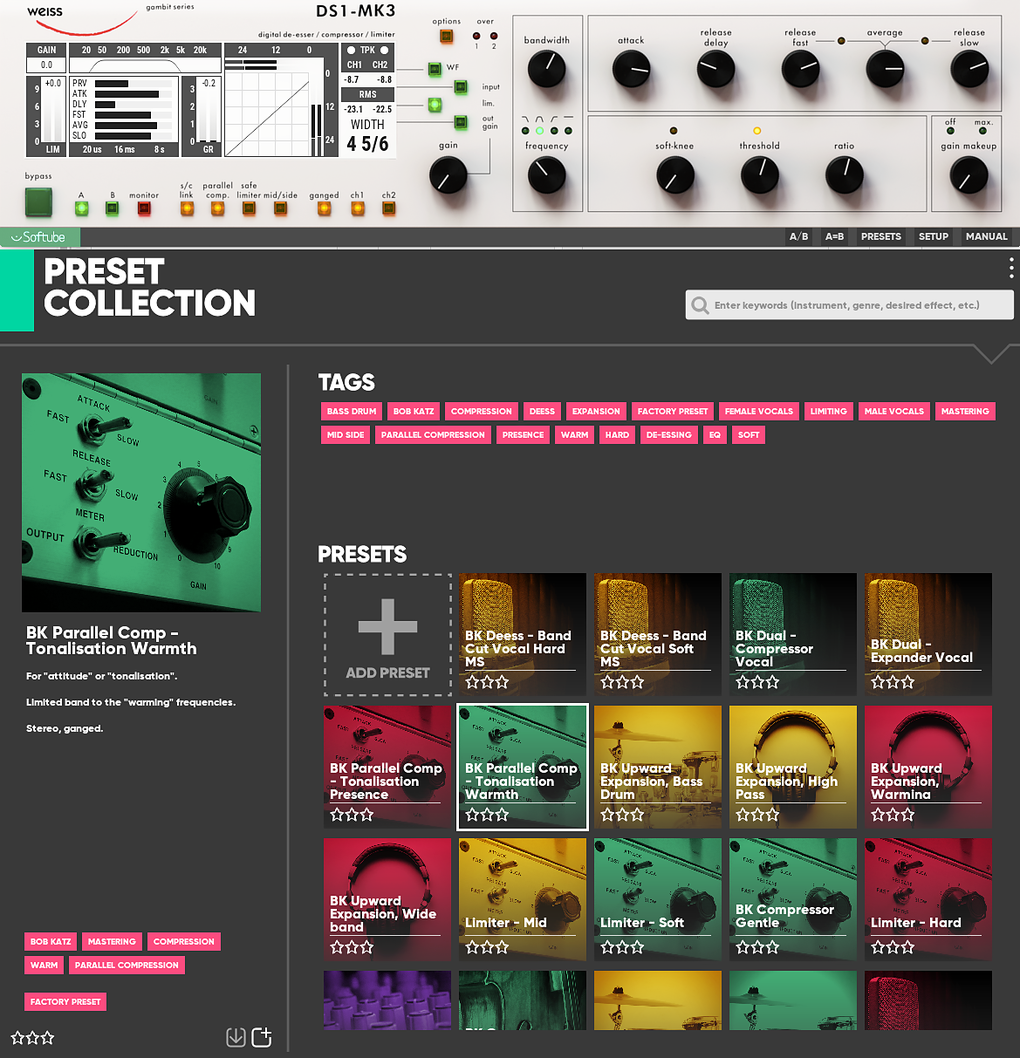This screenshot has height=1058, width=1020.
Task: Copy settings with the A=B button
Action: pos(834,237)
